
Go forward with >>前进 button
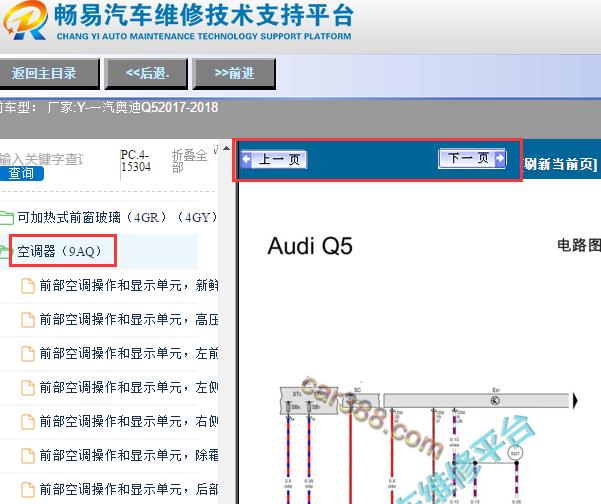point(234,74)
